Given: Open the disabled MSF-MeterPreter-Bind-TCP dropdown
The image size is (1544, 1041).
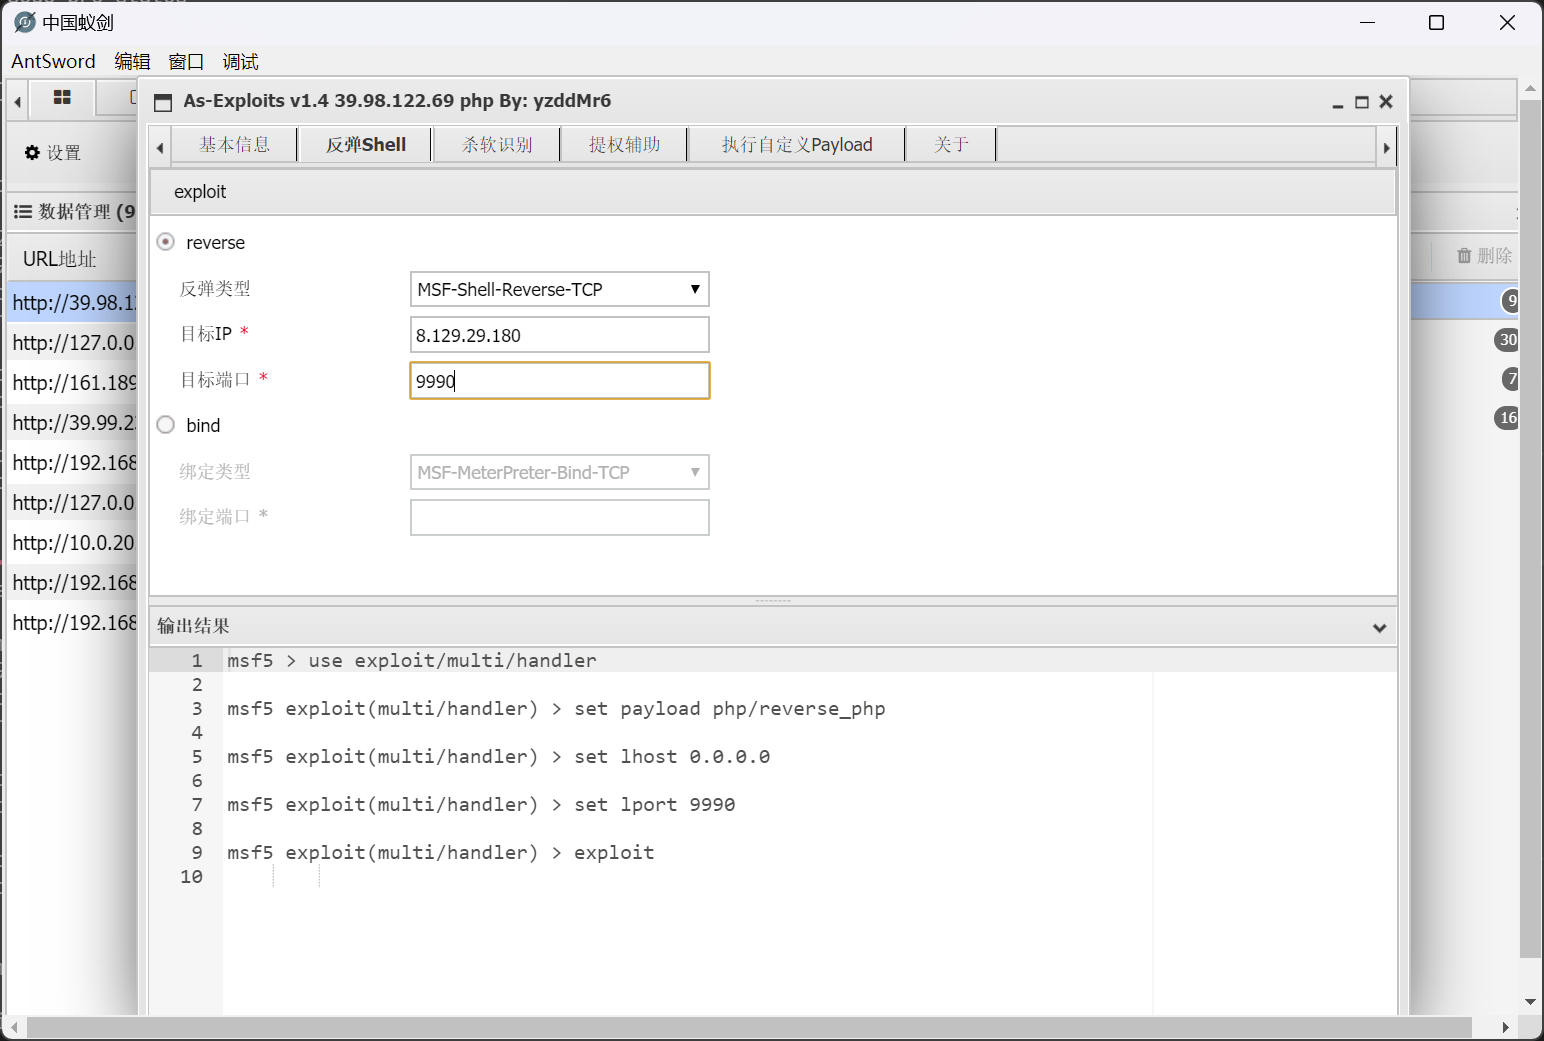Looking at the screenshot, I should pyautogui.click(x=560, y=472).
